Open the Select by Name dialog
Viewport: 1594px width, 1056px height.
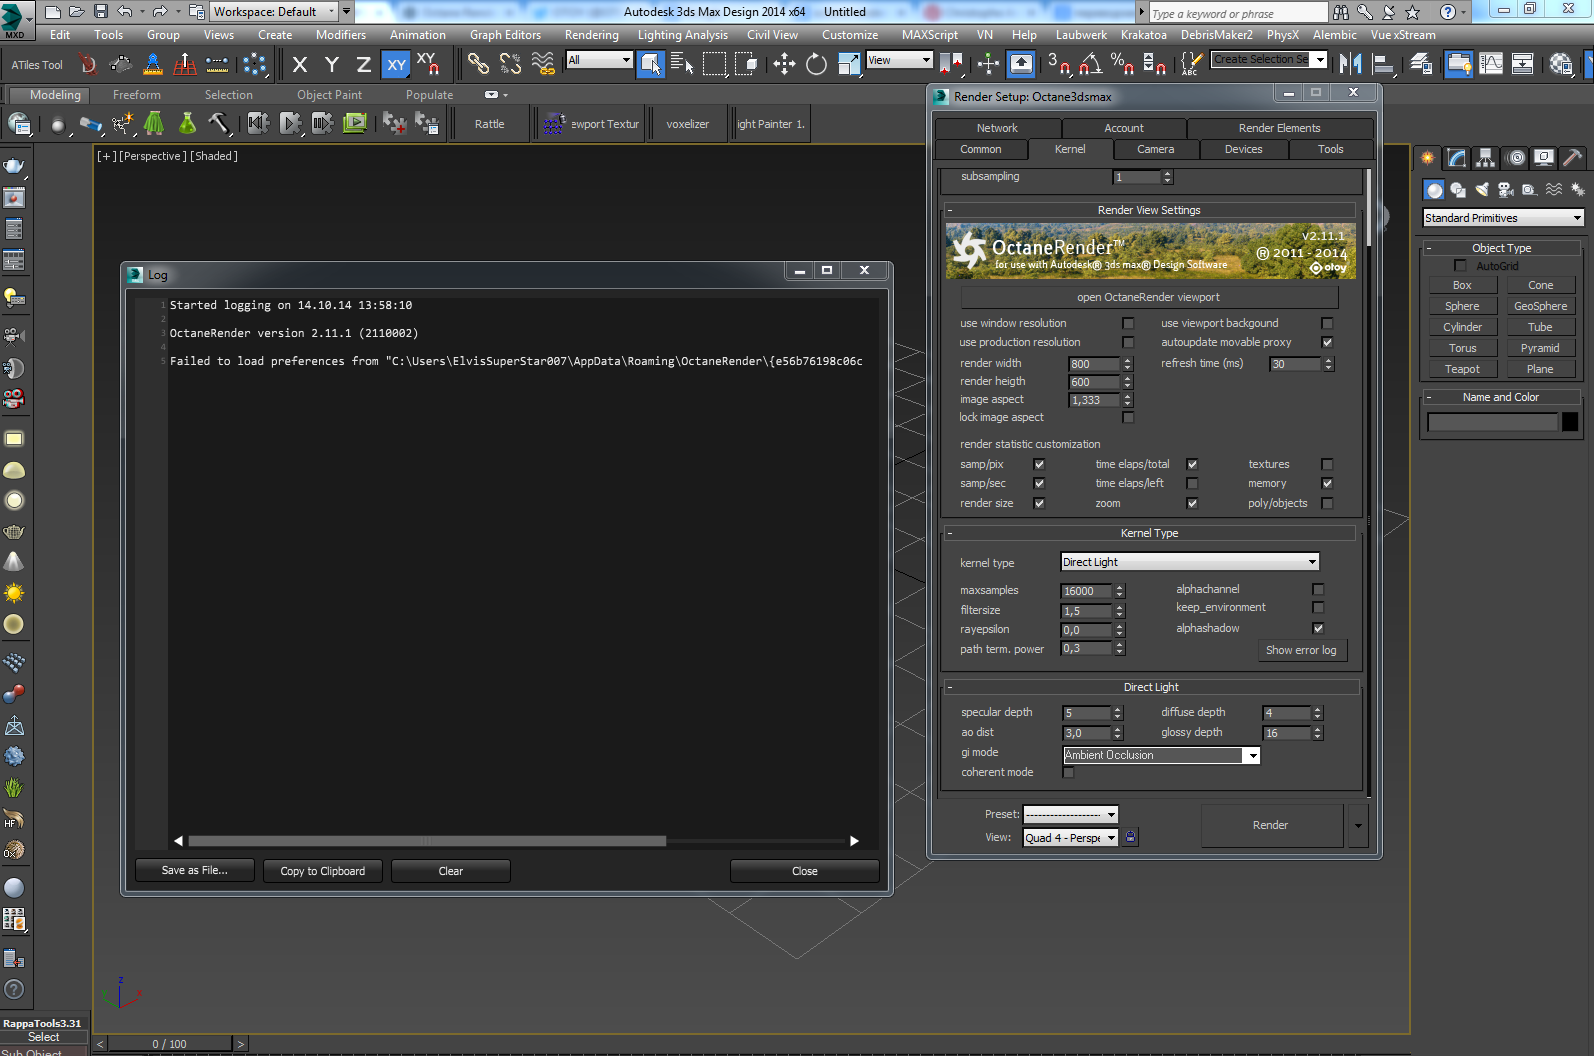click(683, 65)
